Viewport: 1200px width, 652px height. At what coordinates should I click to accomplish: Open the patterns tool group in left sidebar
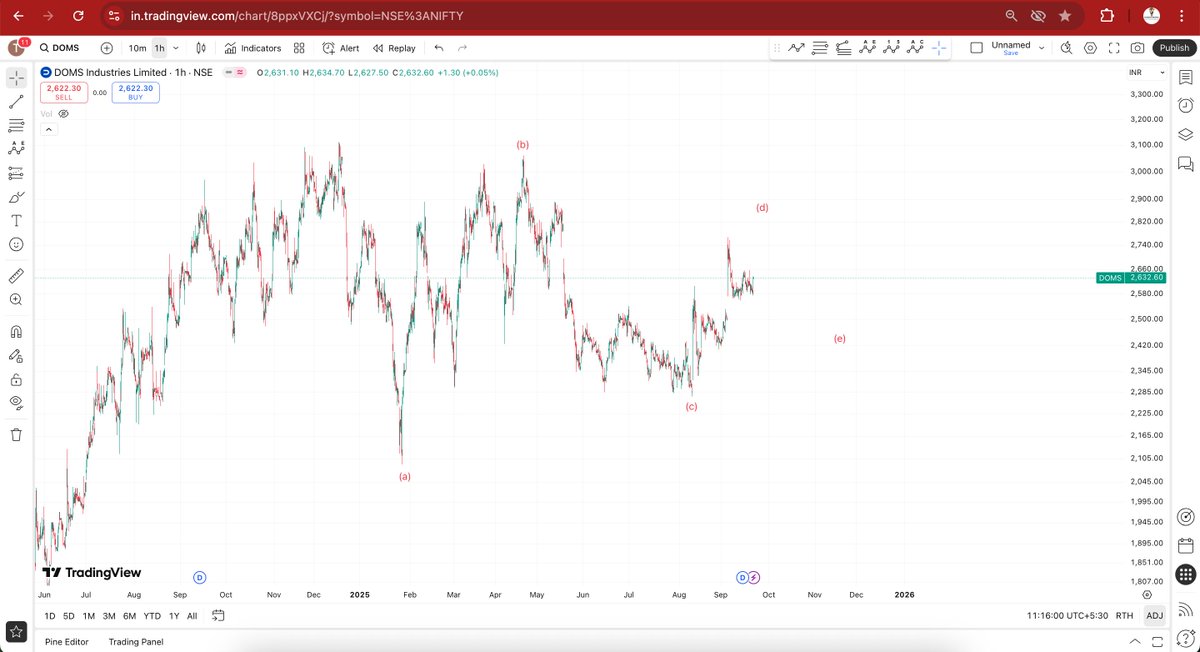pos(16,148)
